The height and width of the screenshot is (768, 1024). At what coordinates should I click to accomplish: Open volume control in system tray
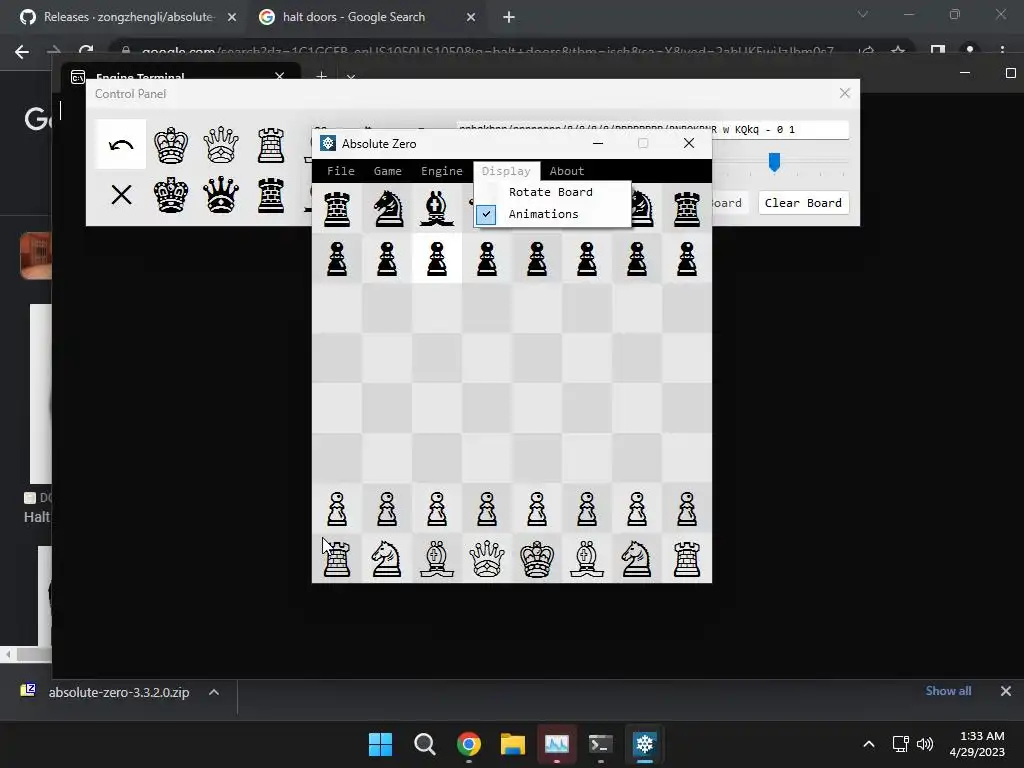point(925,744)
